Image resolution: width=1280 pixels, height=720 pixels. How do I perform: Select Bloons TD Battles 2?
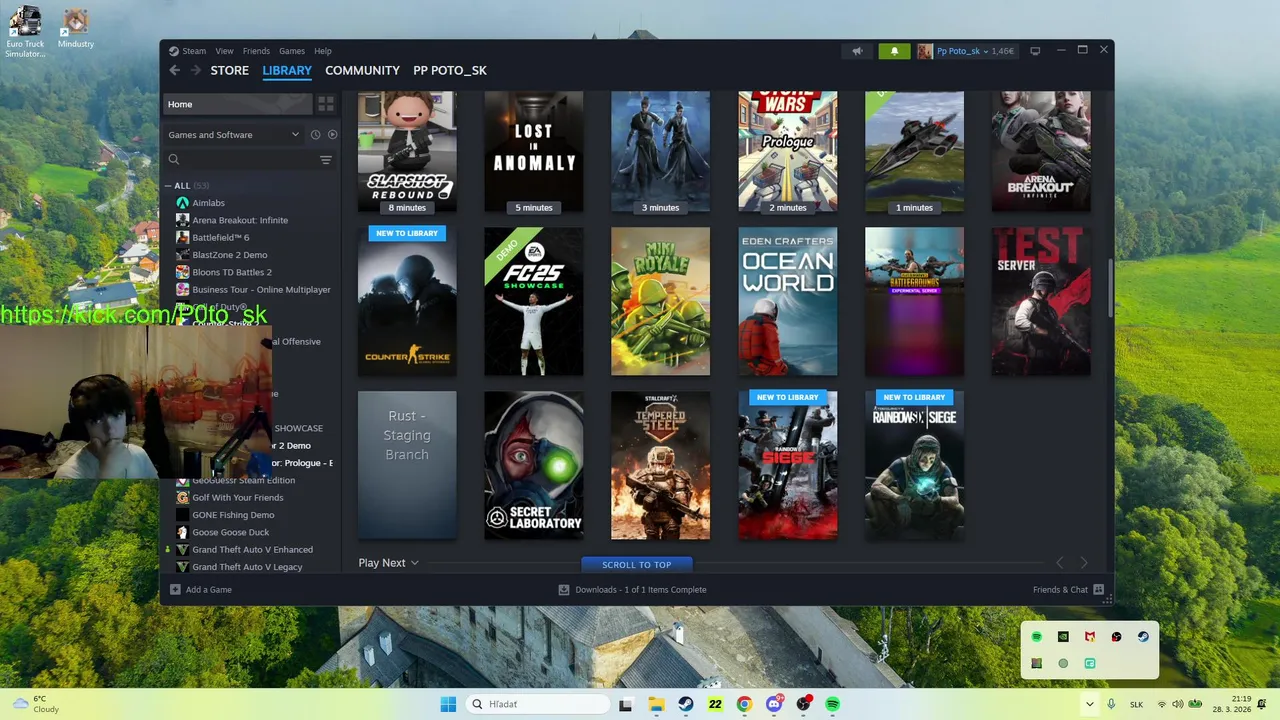coord(232,272)
